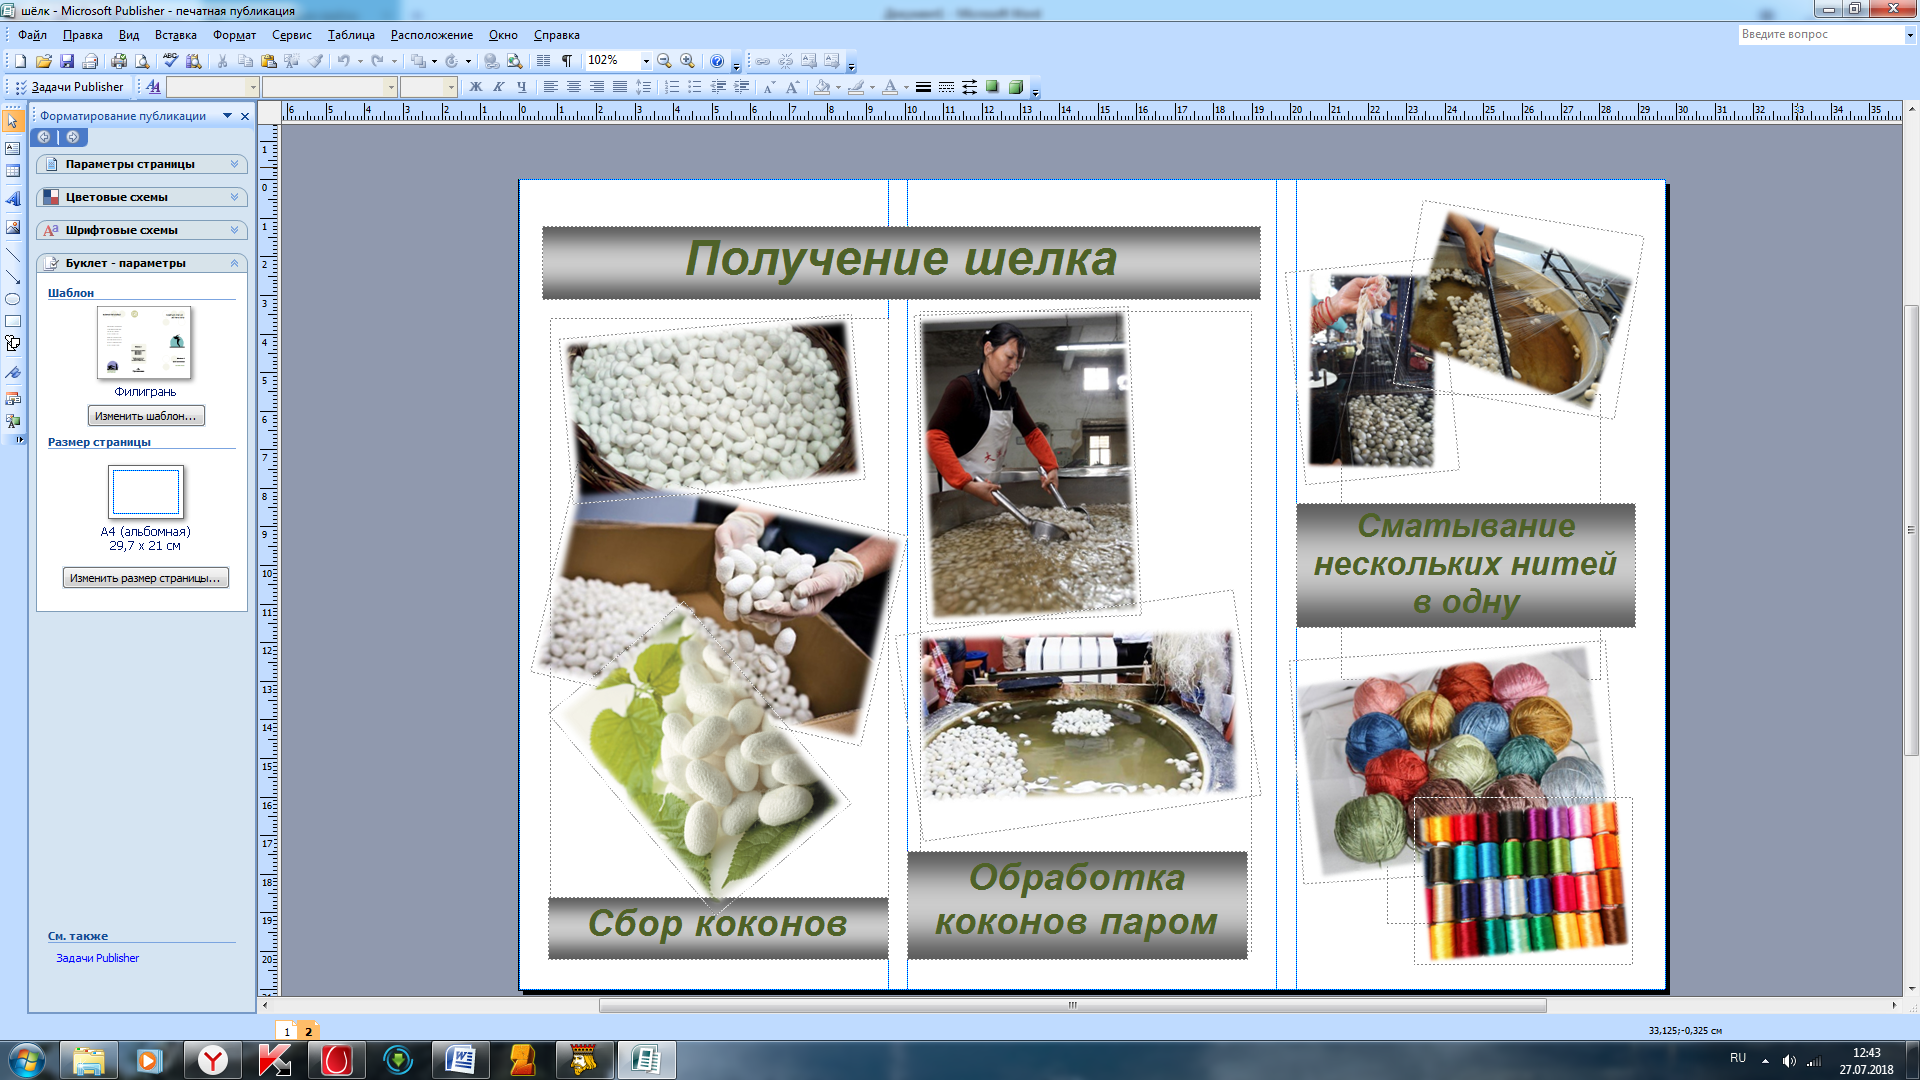This screenshot has width=1920, height=1080.
Task: Expand the Параметры страницы section
Action: [141, 164]
